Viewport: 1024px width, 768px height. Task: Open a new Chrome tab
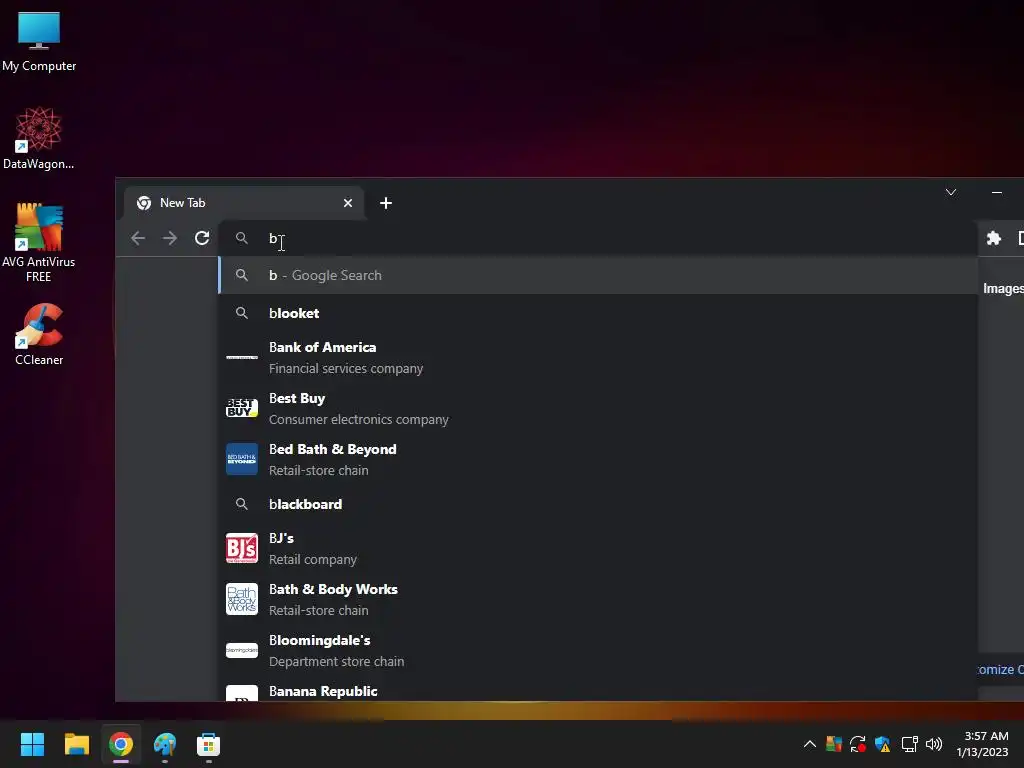pyautogui.click(x=386, y=203)
